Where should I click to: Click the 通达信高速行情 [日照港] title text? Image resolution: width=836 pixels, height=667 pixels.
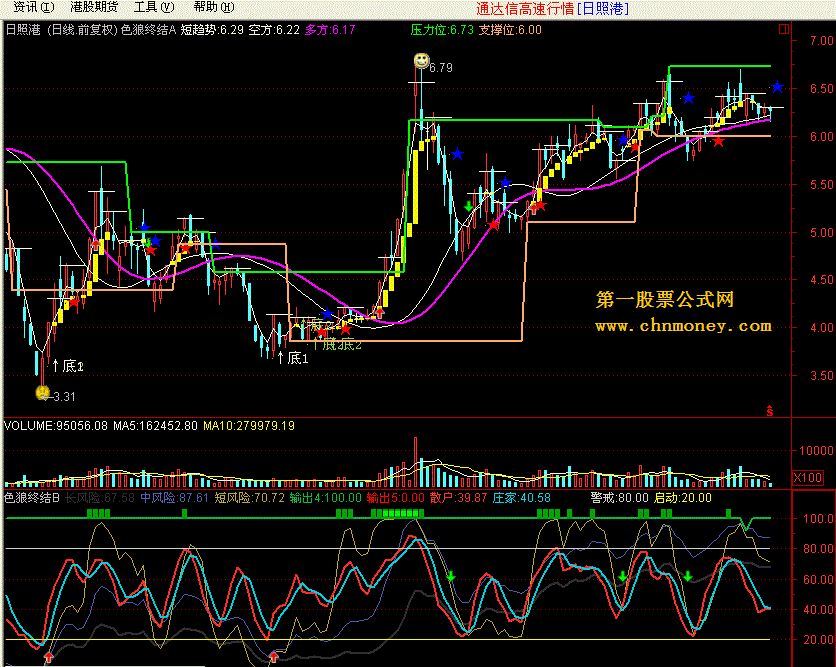pyautogui.click(x=552, y=9)
